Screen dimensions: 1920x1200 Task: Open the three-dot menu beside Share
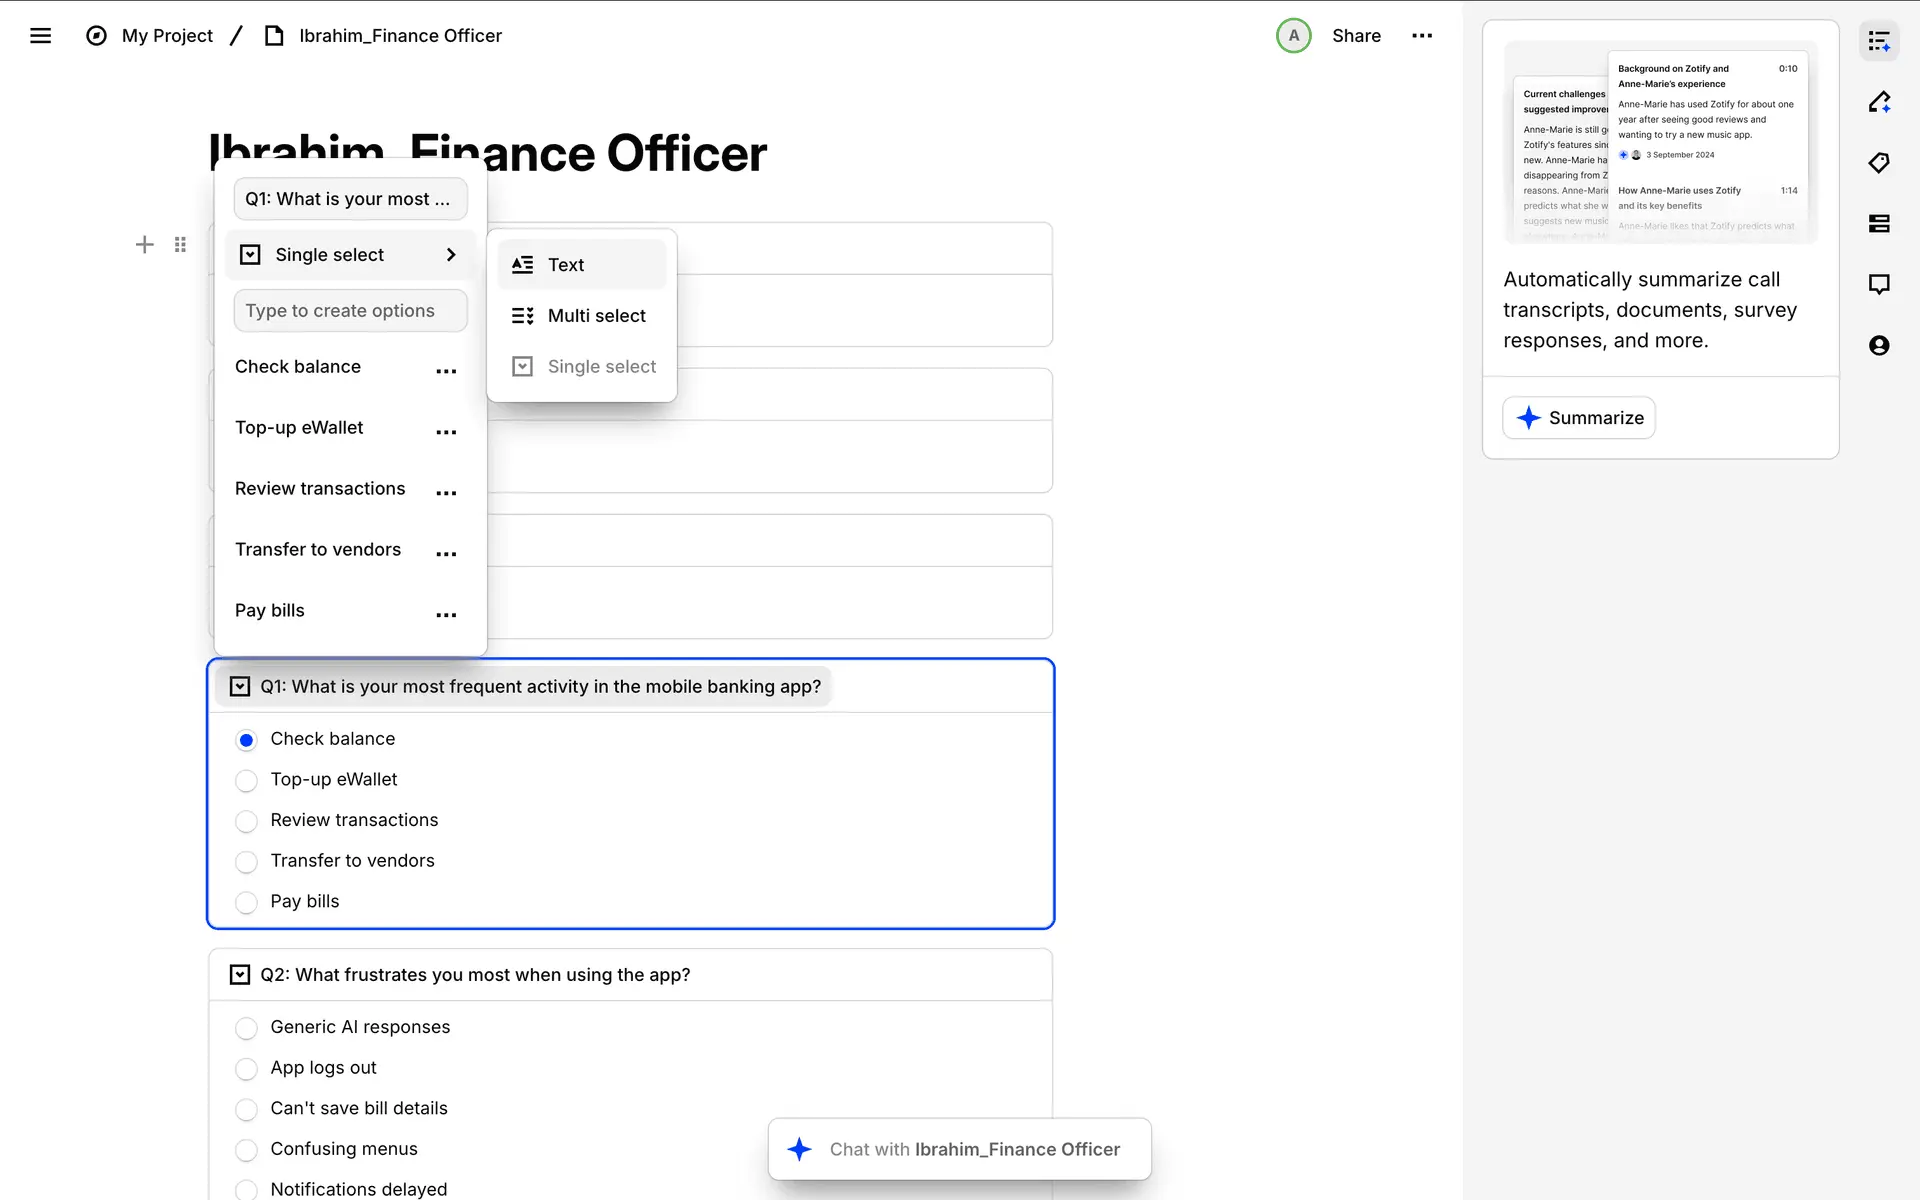pyautogui.click(x=1422, y=36)
